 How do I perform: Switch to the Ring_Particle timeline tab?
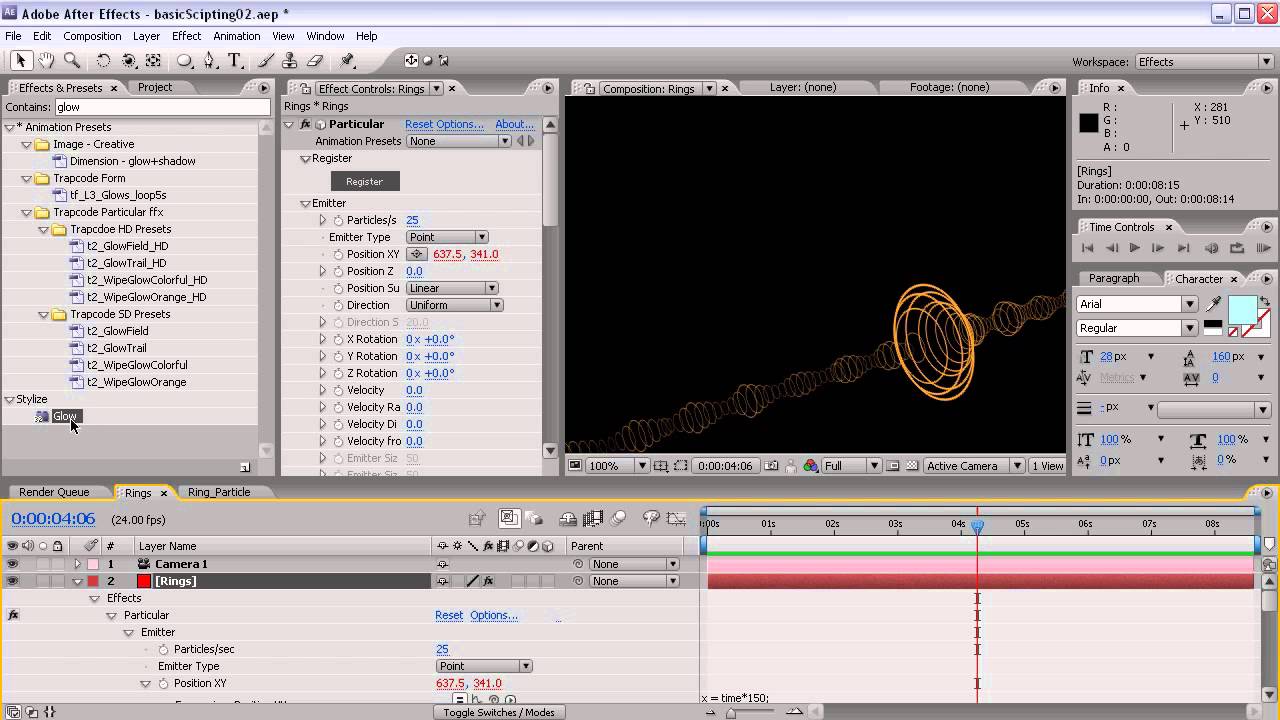218,492
